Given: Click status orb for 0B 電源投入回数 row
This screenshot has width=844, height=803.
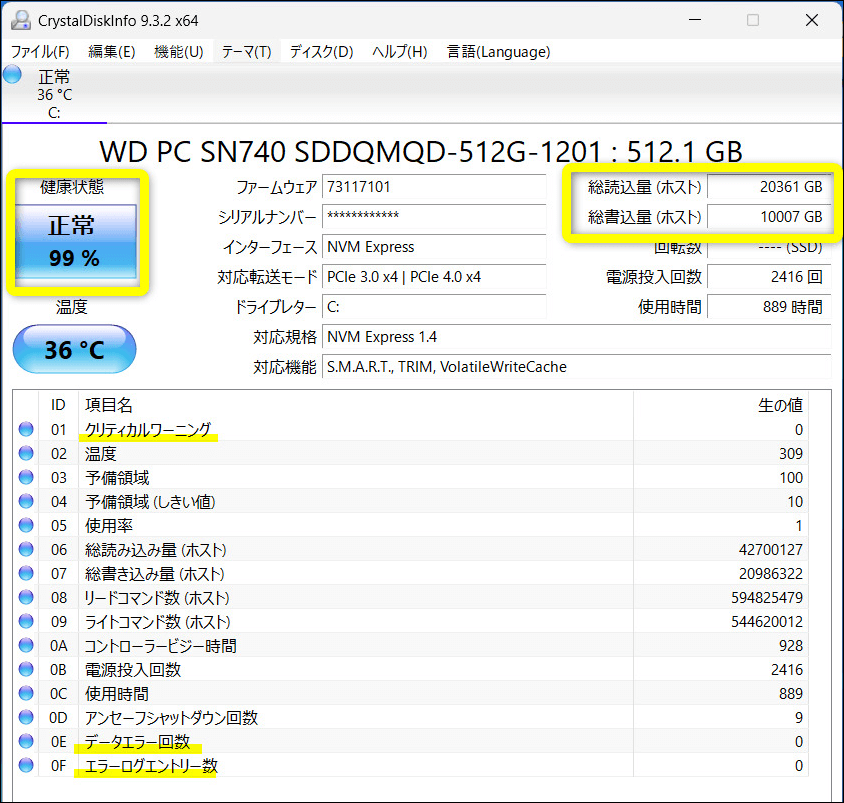Looking at the screenshot, I should pos(26,669).
